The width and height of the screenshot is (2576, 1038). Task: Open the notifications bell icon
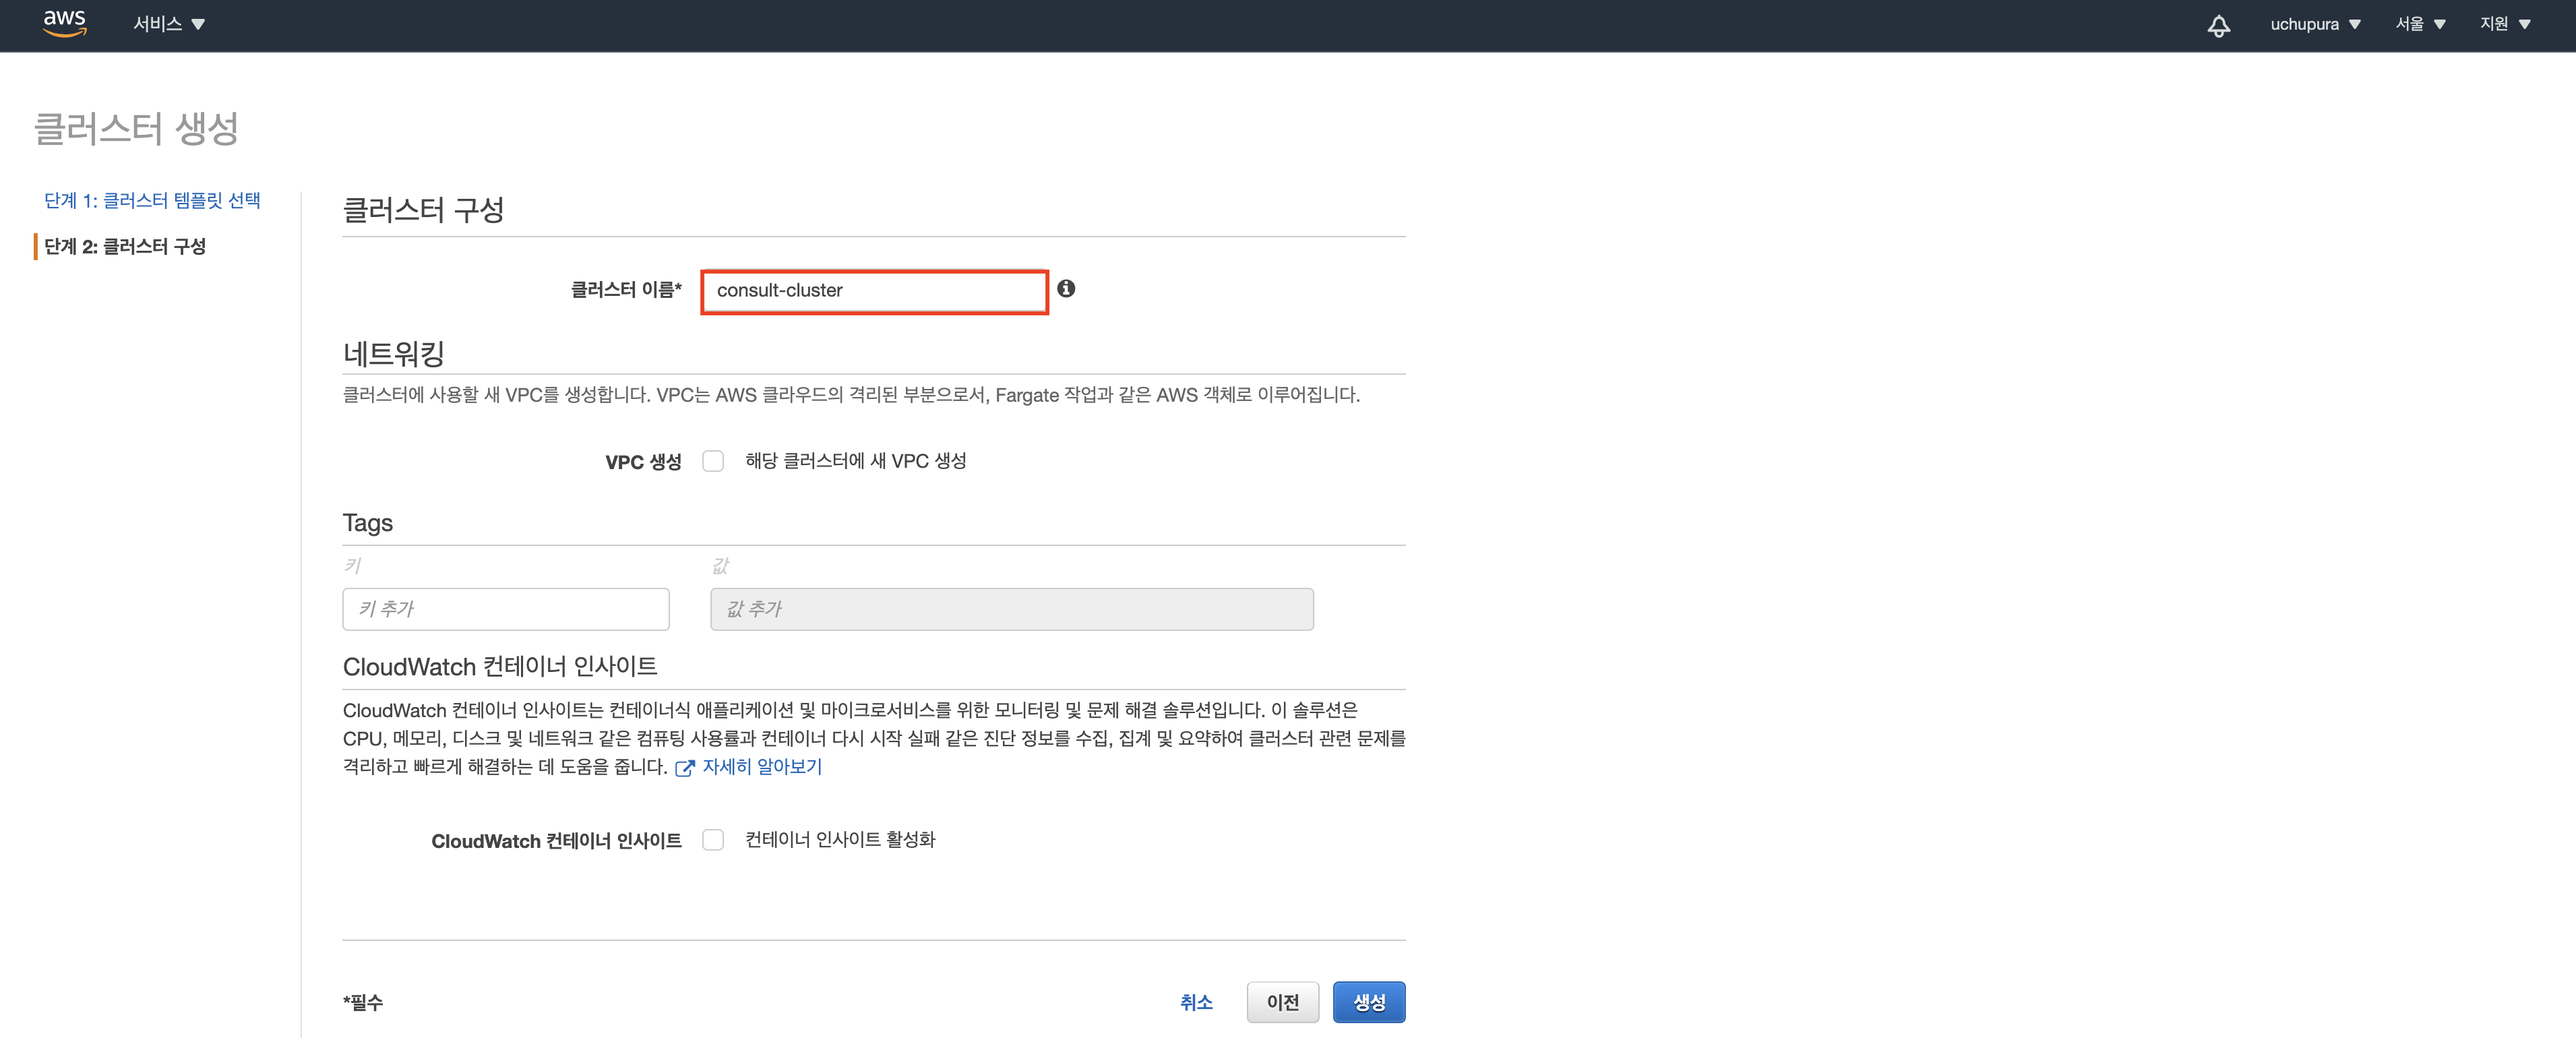tap(2218, 25)
